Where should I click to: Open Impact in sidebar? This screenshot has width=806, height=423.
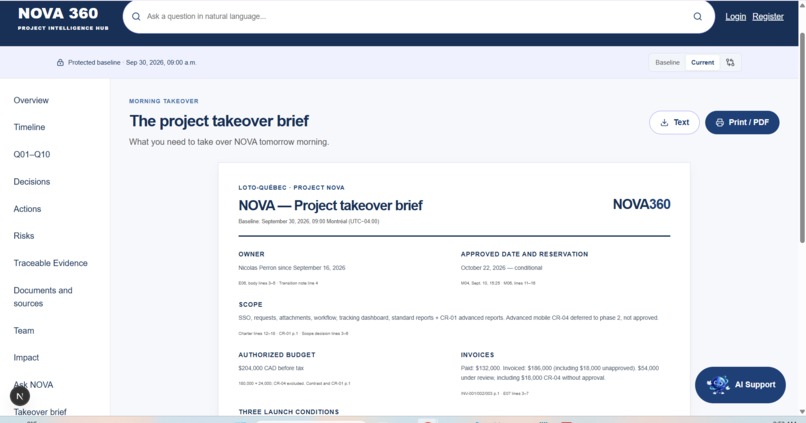26,358
